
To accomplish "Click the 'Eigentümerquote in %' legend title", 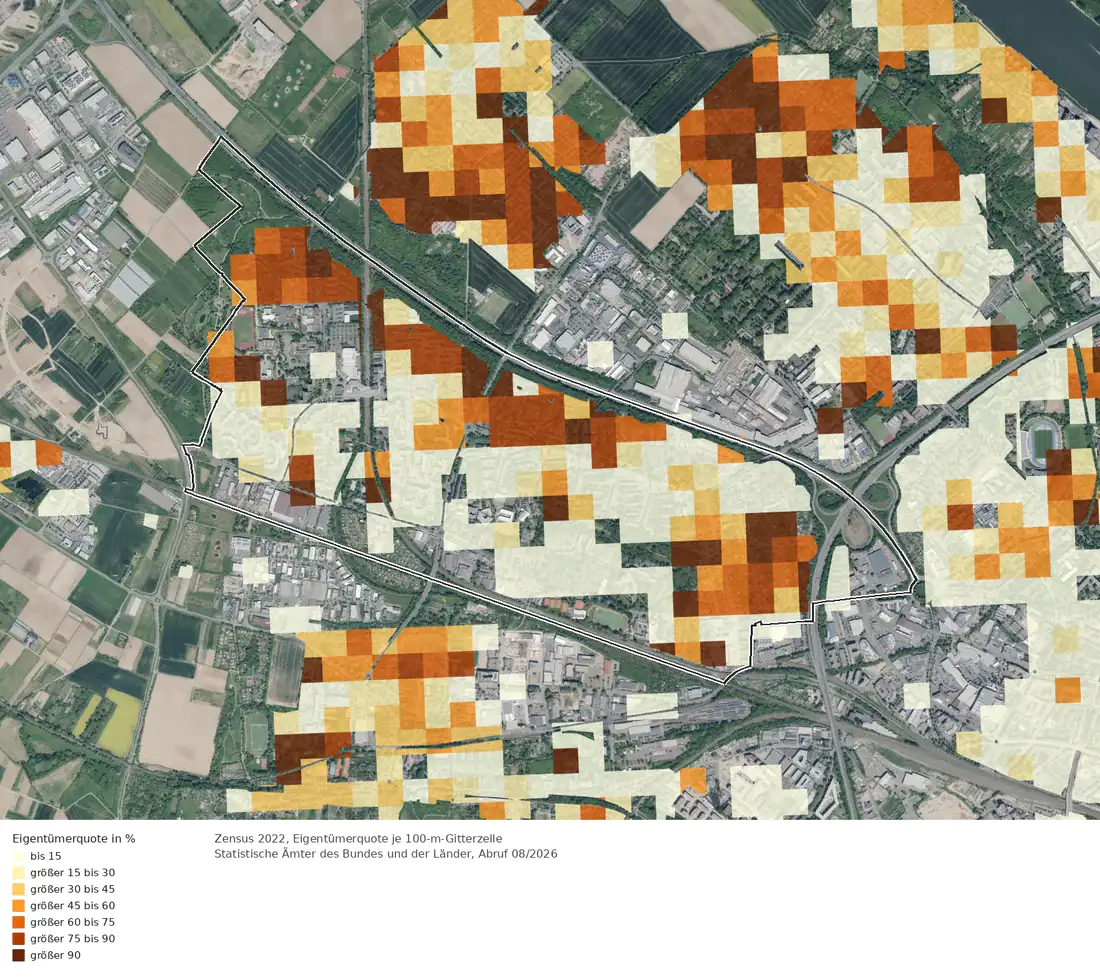I will click(74, 838).
